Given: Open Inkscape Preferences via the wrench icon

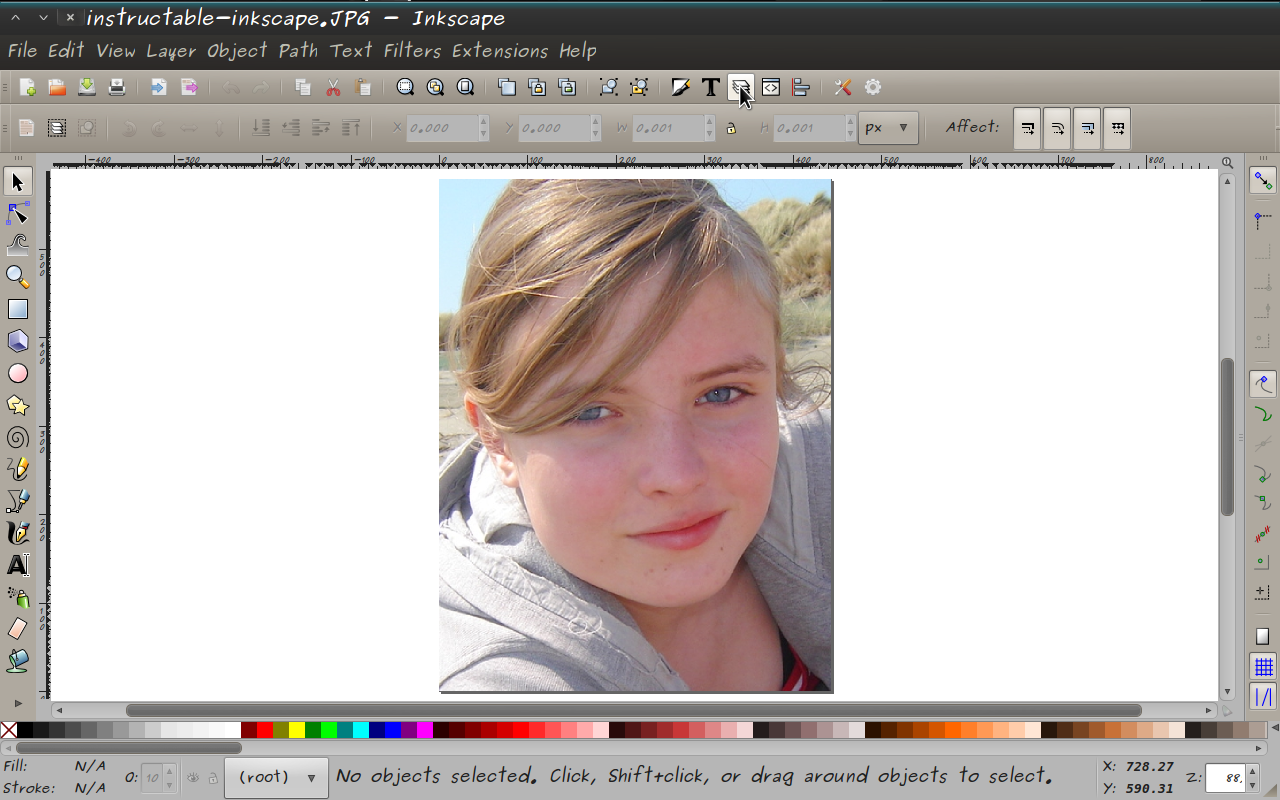Looking at the screenshot, I should tap(842, 87).
